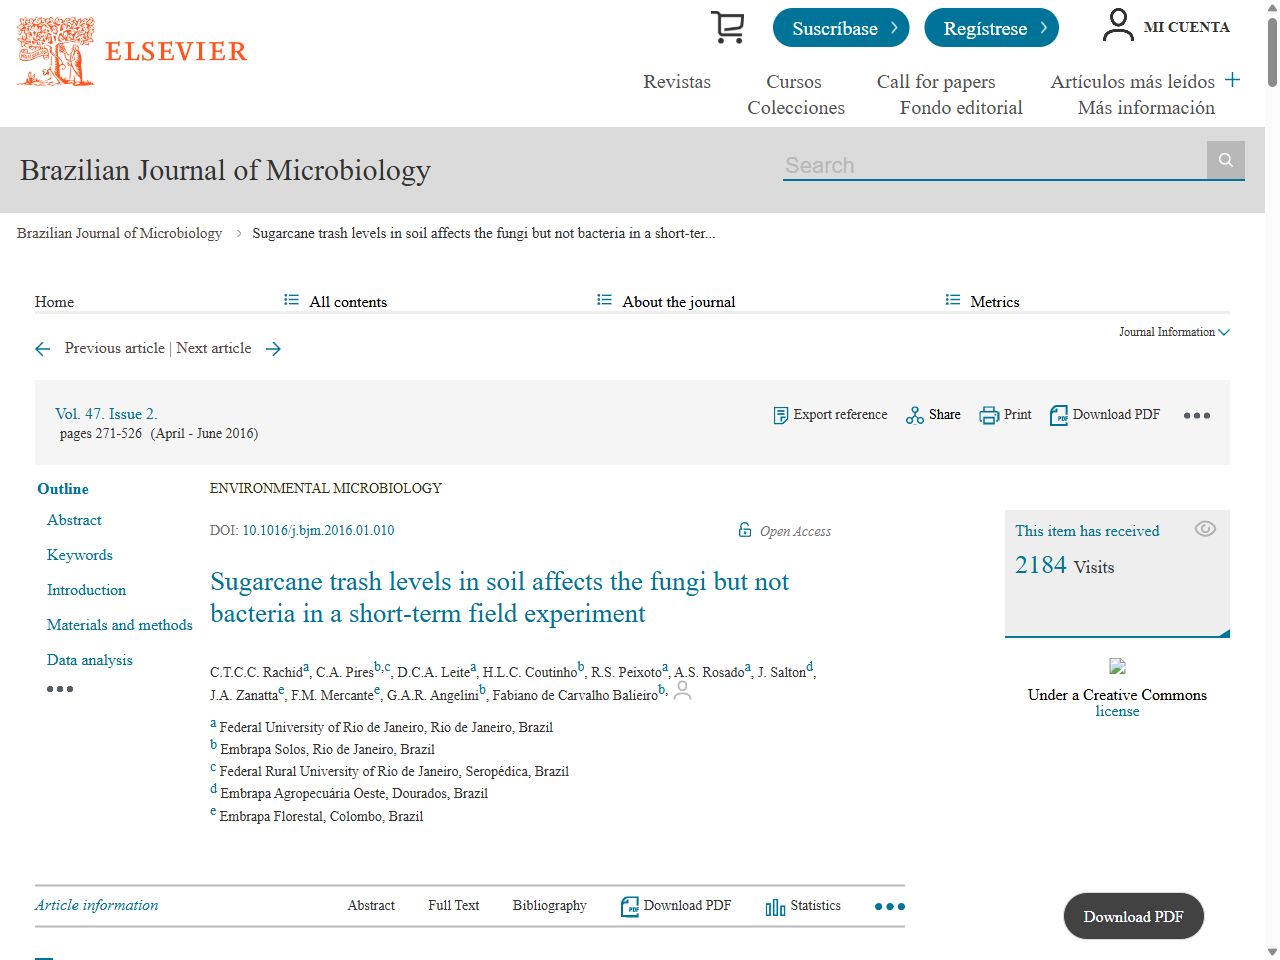Viewport: 1280px width, 960px height.
Task: Open the Full Text tab
Action: (x=454, y=906)
